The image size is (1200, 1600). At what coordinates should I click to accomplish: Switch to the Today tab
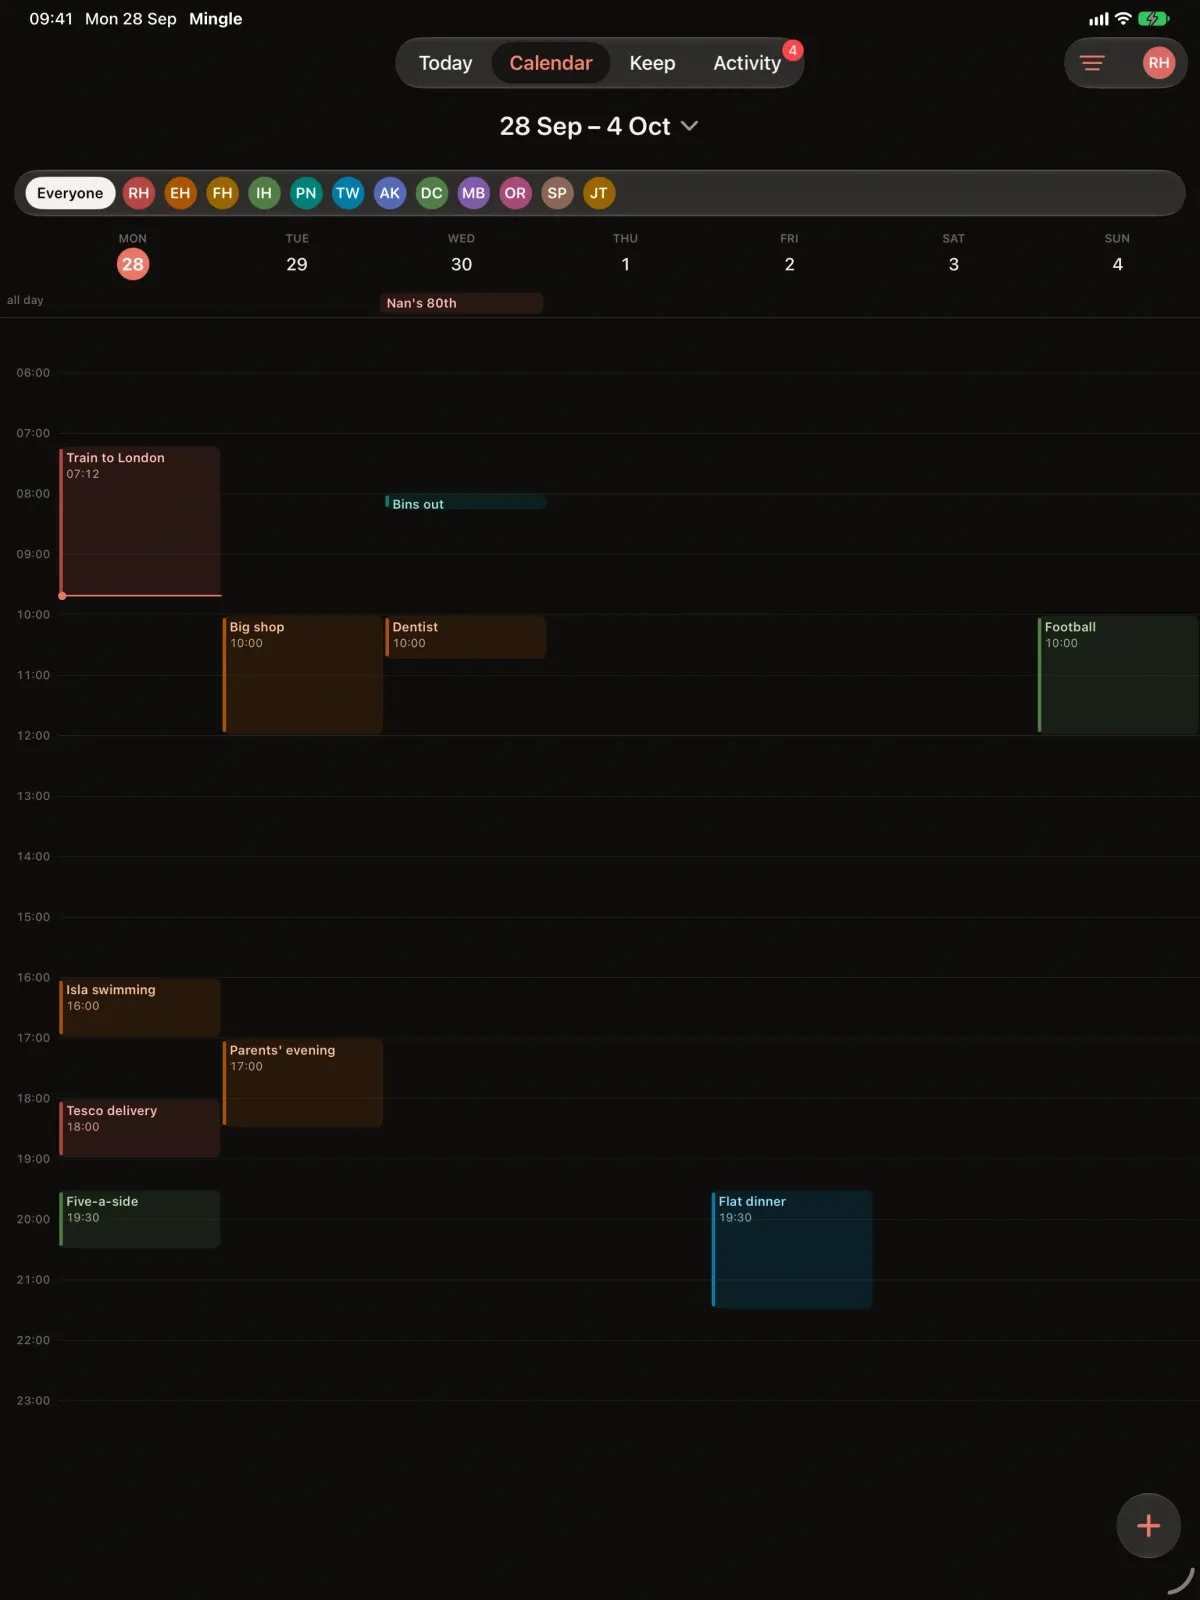click(x=445, y=63)
